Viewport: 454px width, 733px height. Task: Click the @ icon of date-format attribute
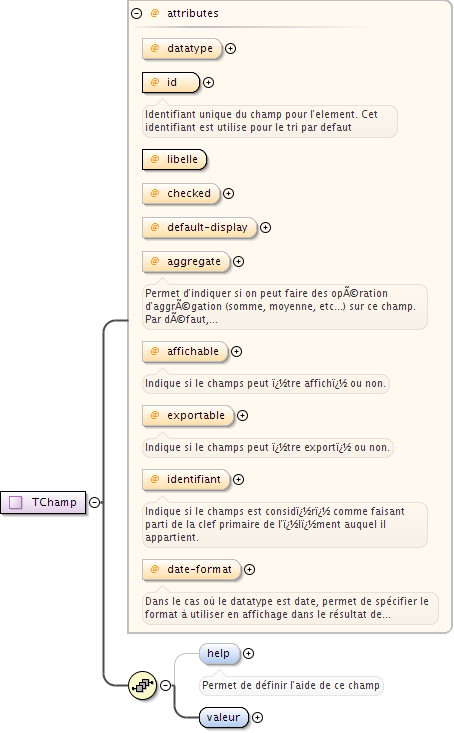tap(155, 569)
